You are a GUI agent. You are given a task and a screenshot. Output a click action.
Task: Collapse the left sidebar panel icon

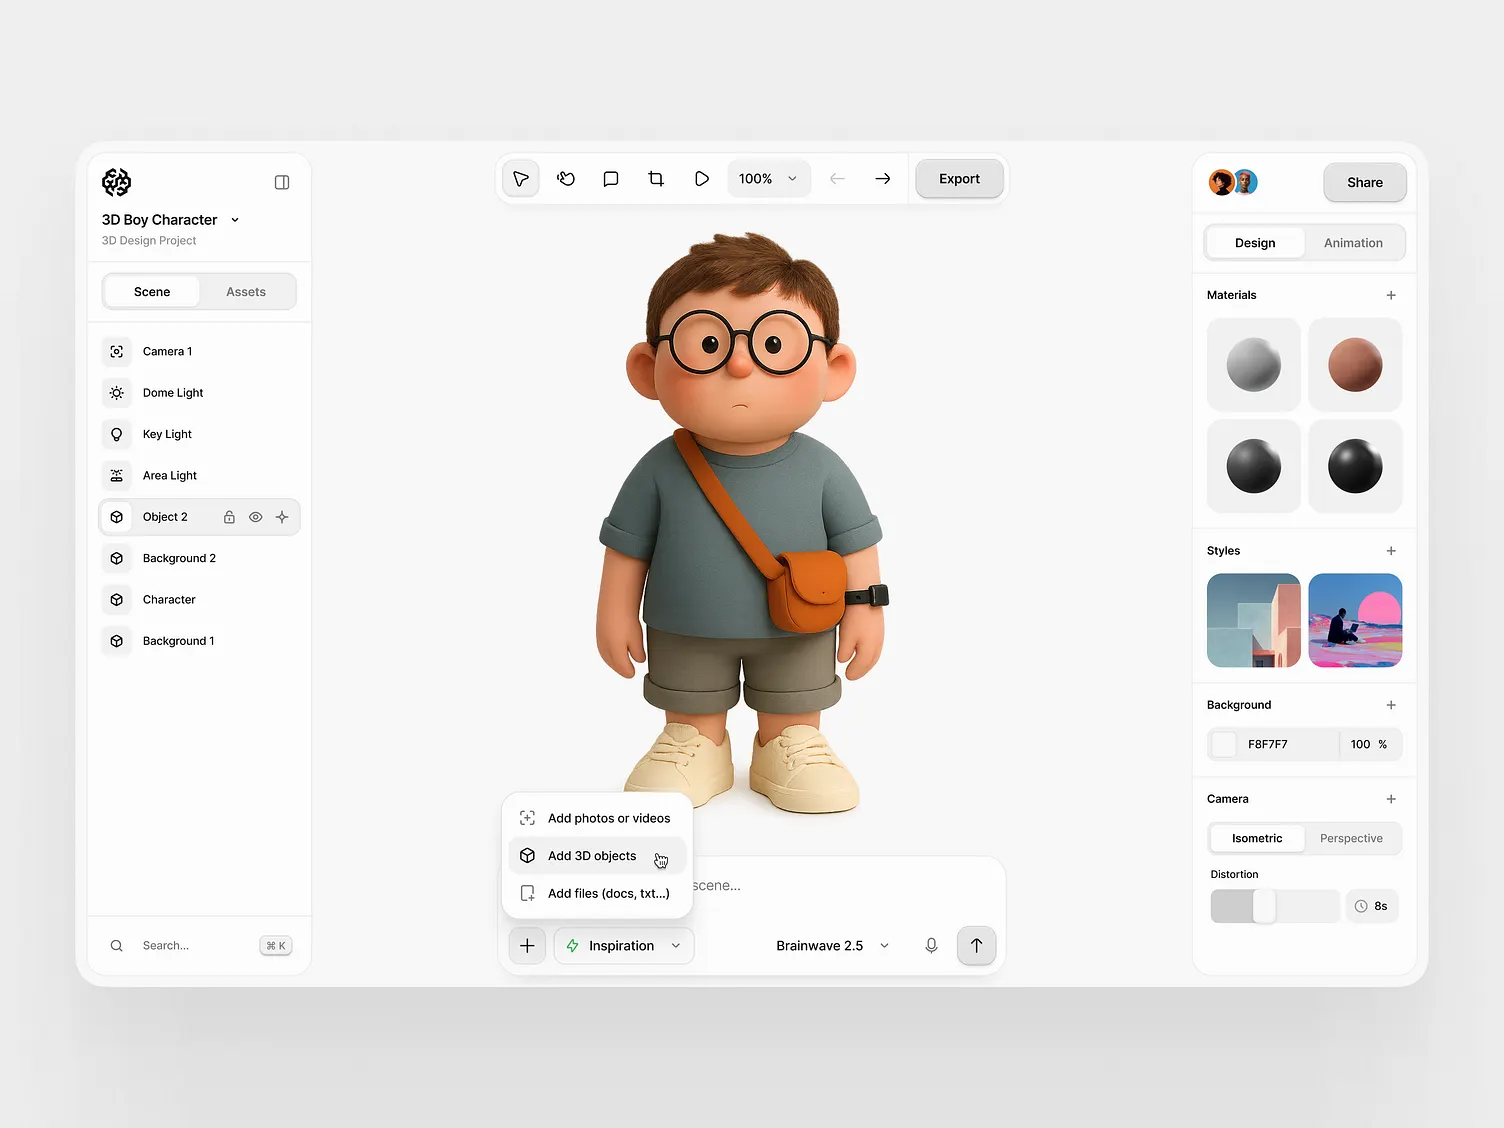(282, 182)
